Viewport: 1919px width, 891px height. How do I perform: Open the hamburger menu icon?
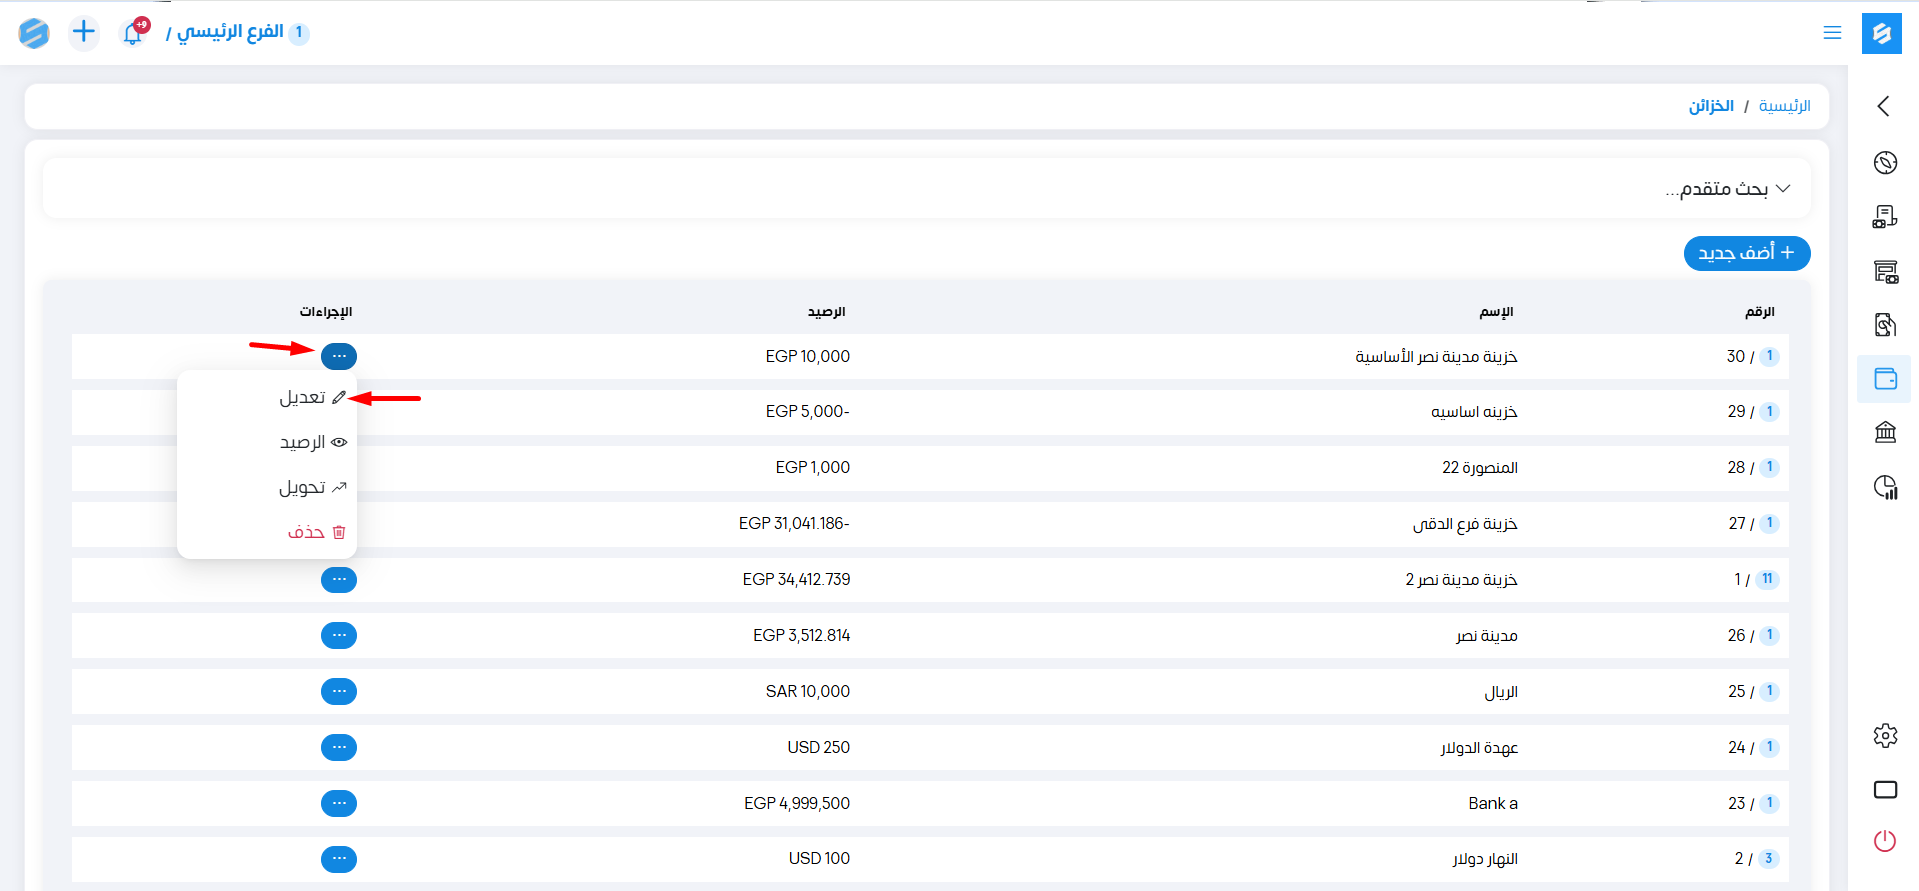pos(1832,33)
